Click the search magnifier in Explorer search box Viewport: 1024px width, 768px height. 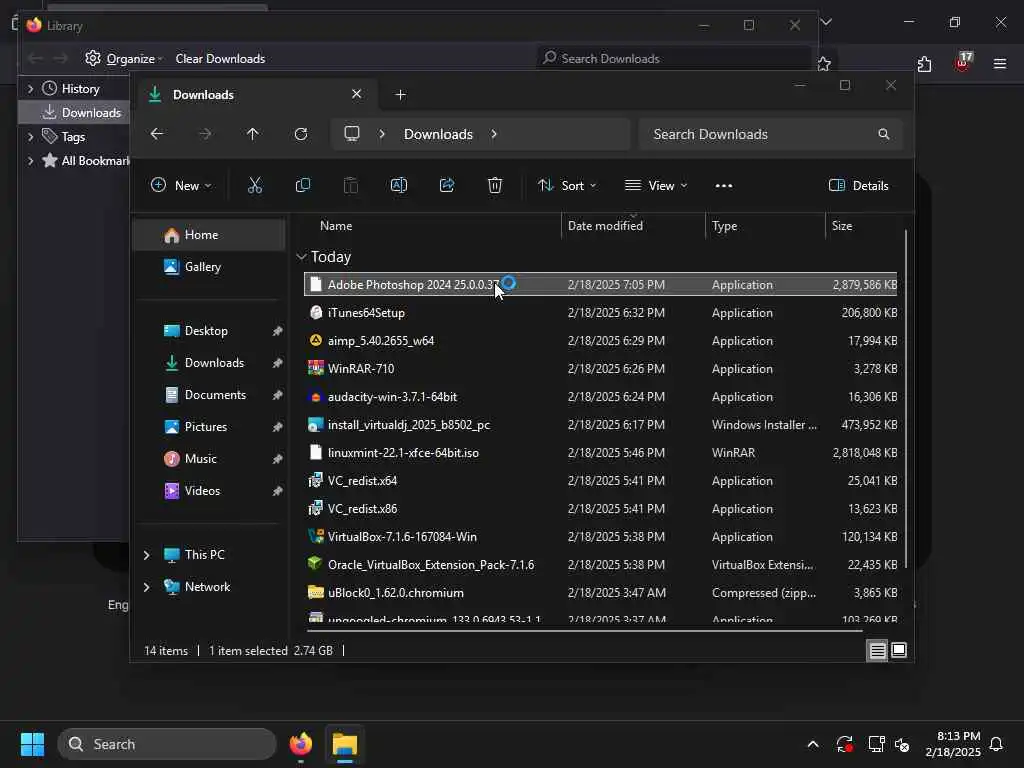point(884,134)
